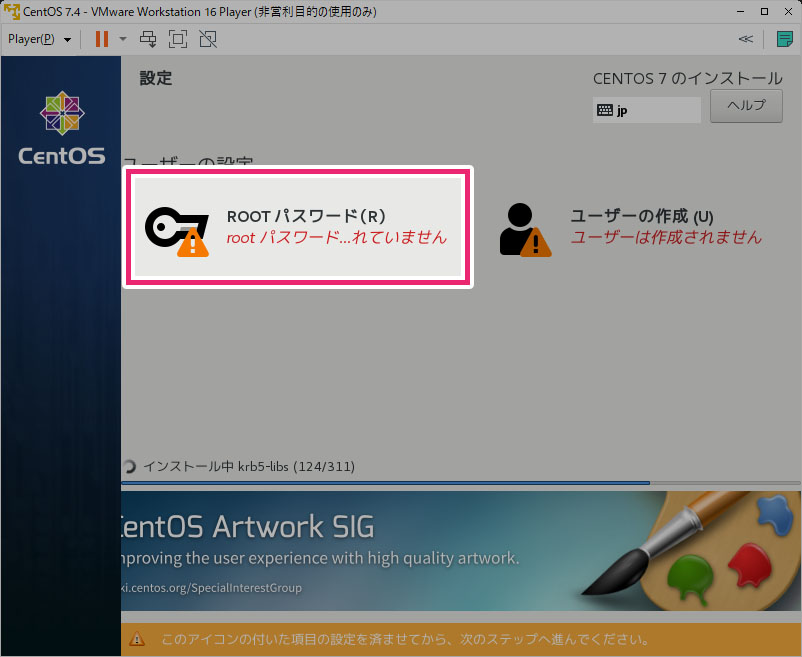802x657 pixels.
Task: Enter full screen mode icon
Action: click(x=178, y=39)
